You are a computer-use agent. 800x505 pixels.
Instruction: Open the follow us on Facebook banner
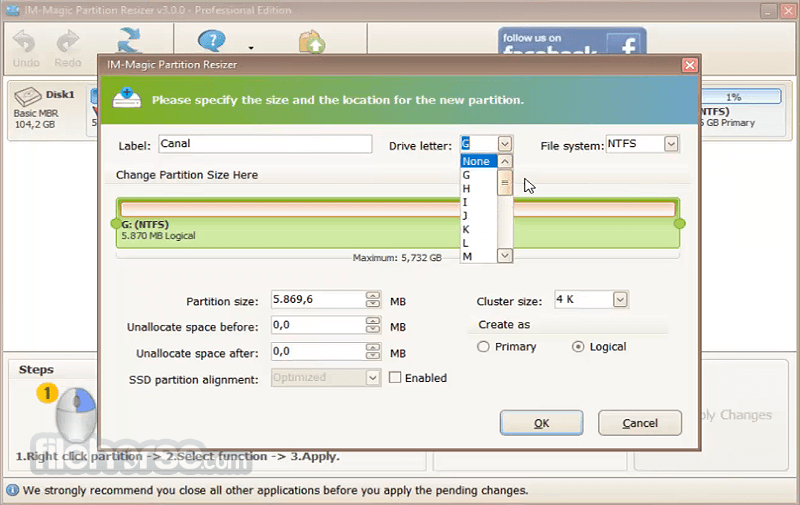572,41
